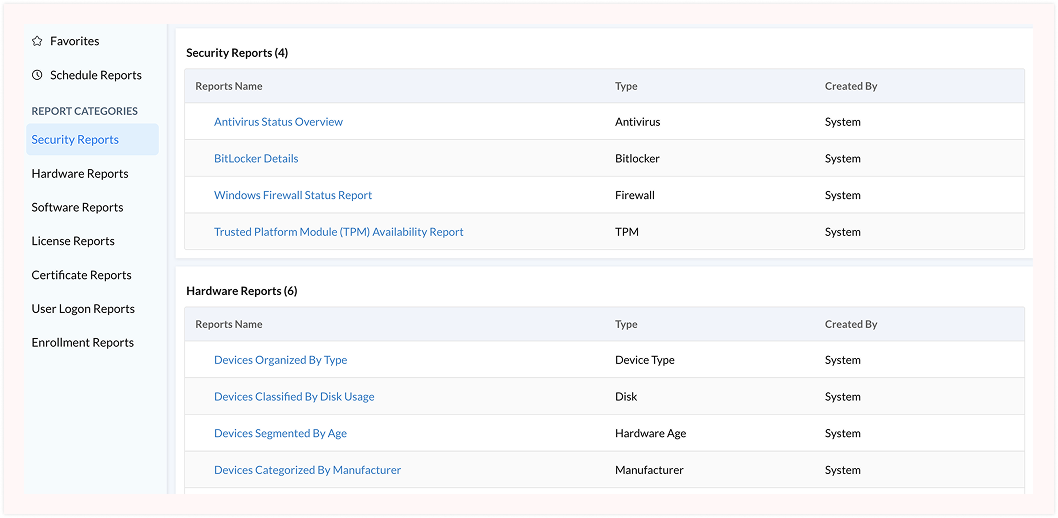Open Devices Segmented By Age report
1058x518 pixels.
280,433
